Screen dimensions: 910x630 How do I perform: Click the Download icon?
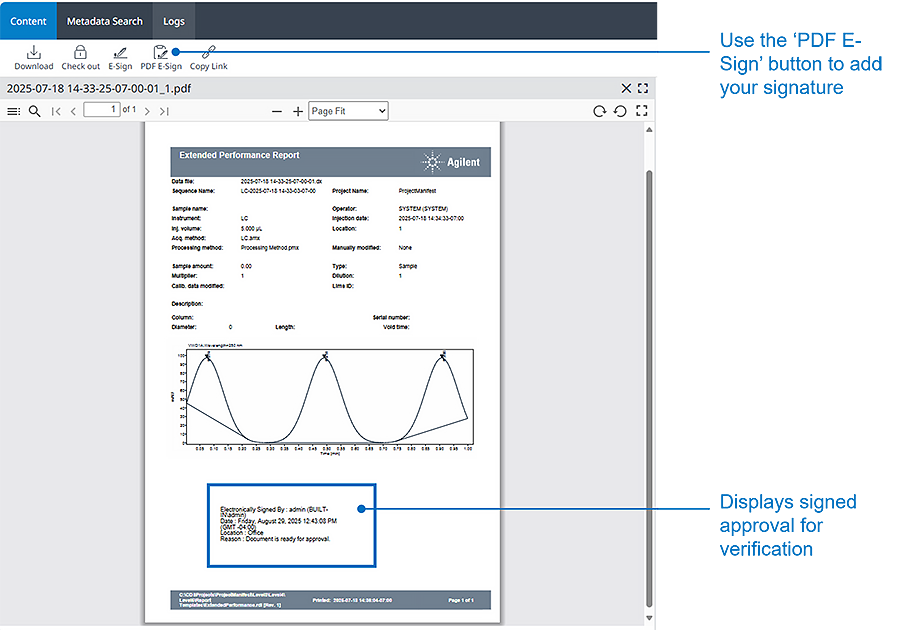pyautogui.click(x=33, y=53)
